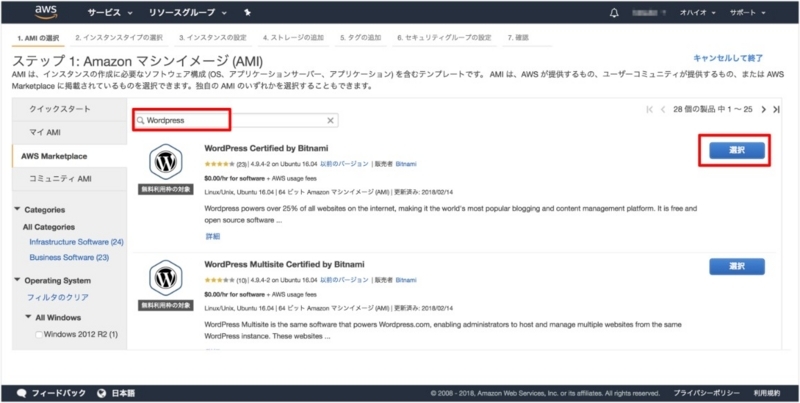Screen dimensions: 800x403
Task: Go to step 3 インスタンスの設定
Action: [x=213, y=38]
